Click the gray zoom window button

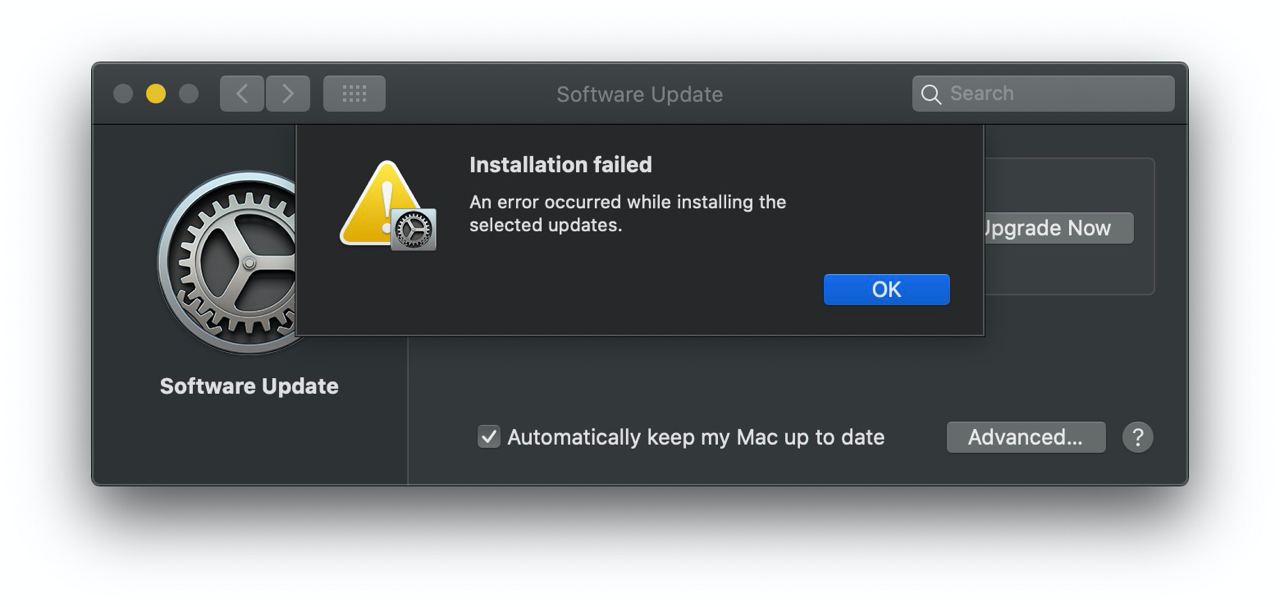click(188, 94)
